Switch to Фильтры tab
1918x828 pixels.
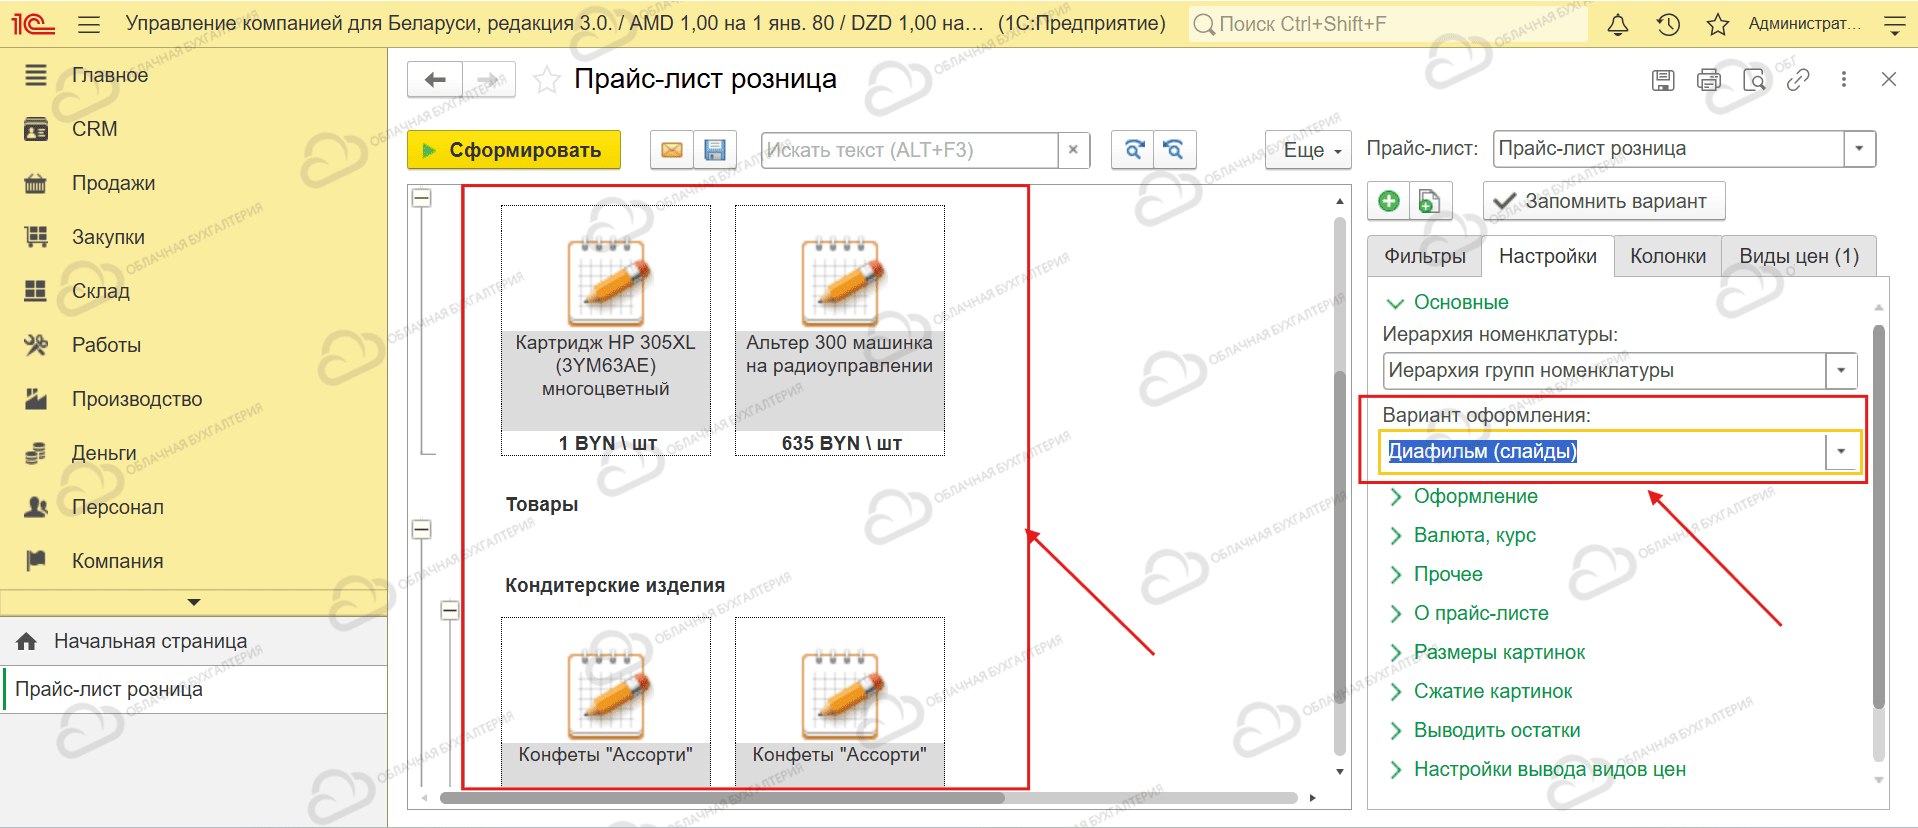1425,256
